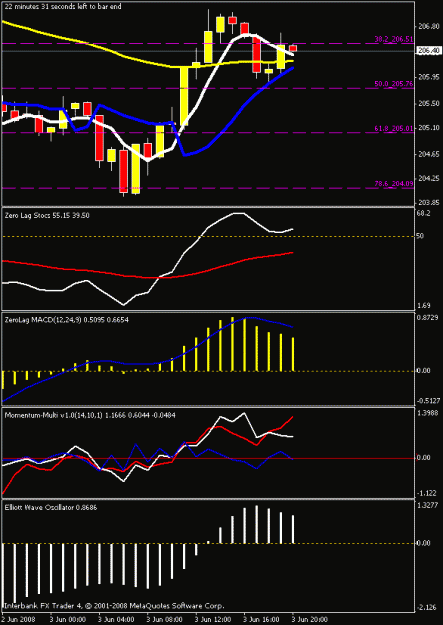Select the 61.8 205.01 Fibonacci level label

click(x=394, y=128)
